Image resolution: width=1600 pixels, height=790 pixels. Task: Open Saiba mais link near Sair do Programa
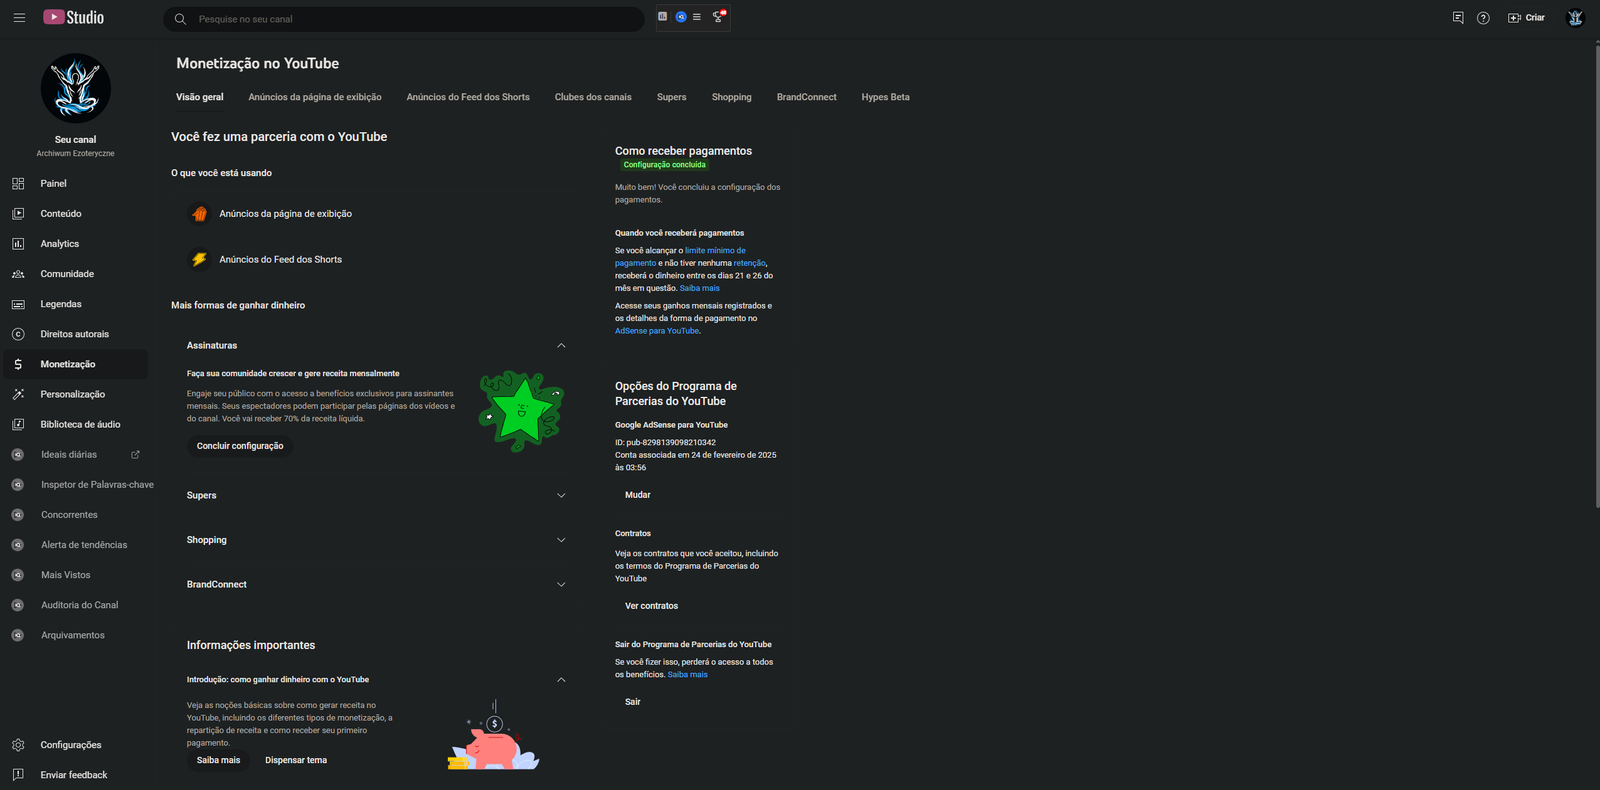coord(688,675)
